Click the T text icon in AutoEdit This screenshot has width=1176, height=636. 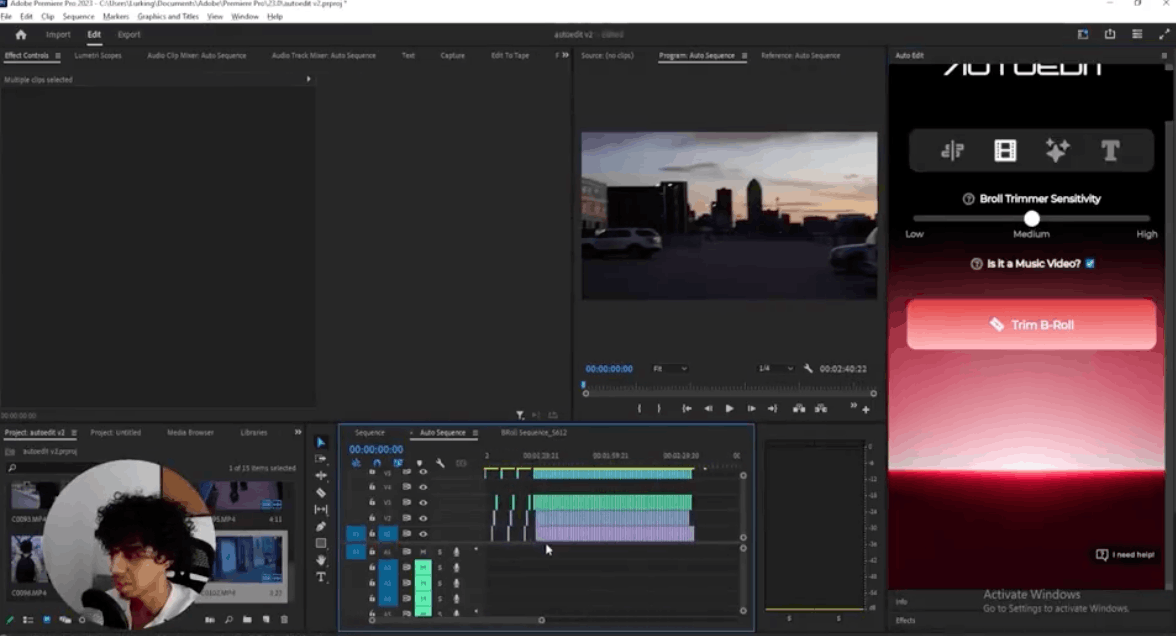(x=1110, y=151)
